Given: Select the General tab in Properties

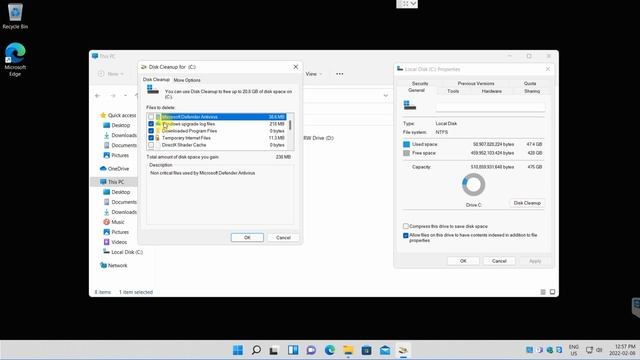Looking at the screenshot, I should pyautogui.click(x=416, y=90).
